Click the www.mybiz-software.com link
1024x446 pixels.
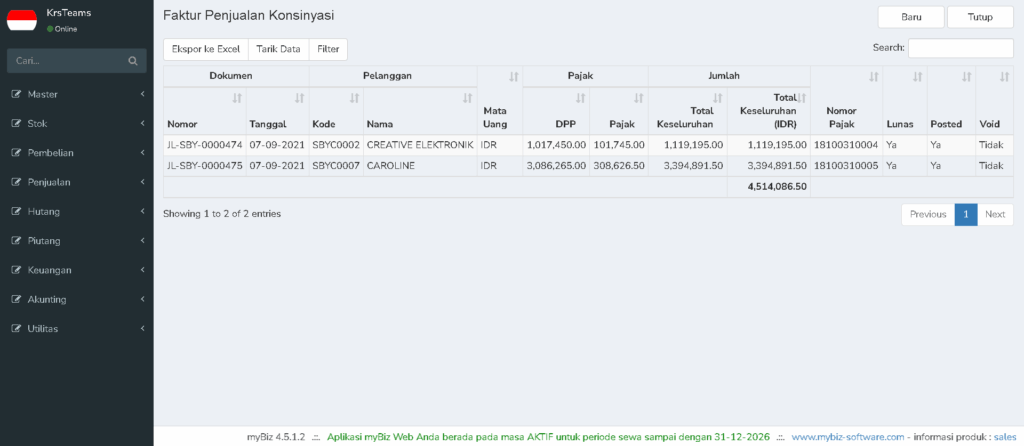(848, 437)
